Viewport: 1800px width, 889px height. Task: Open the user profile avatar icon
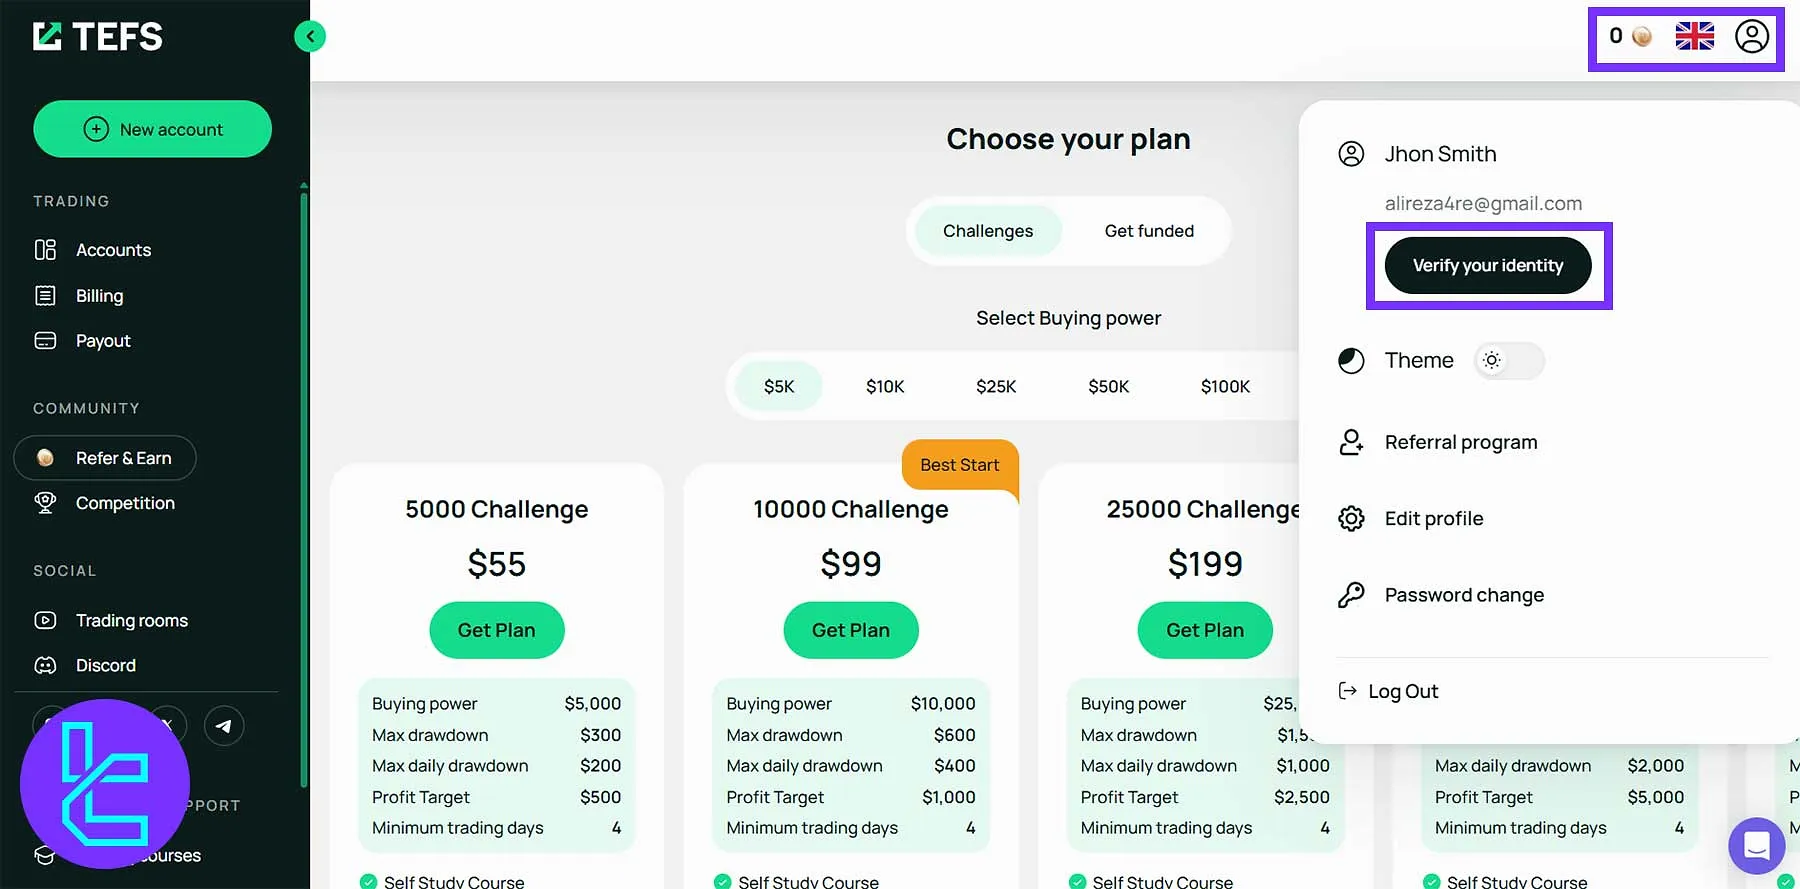coord(1751,37)
